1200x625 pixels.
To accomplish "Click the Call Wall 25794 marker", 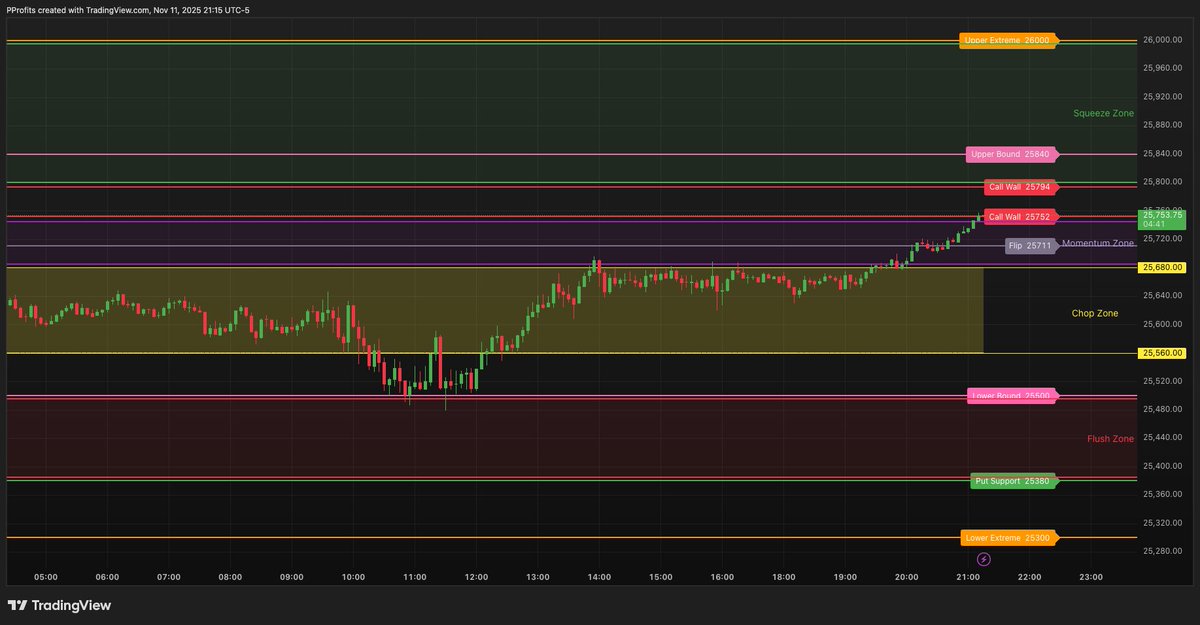I will (x=1020, y=187).
